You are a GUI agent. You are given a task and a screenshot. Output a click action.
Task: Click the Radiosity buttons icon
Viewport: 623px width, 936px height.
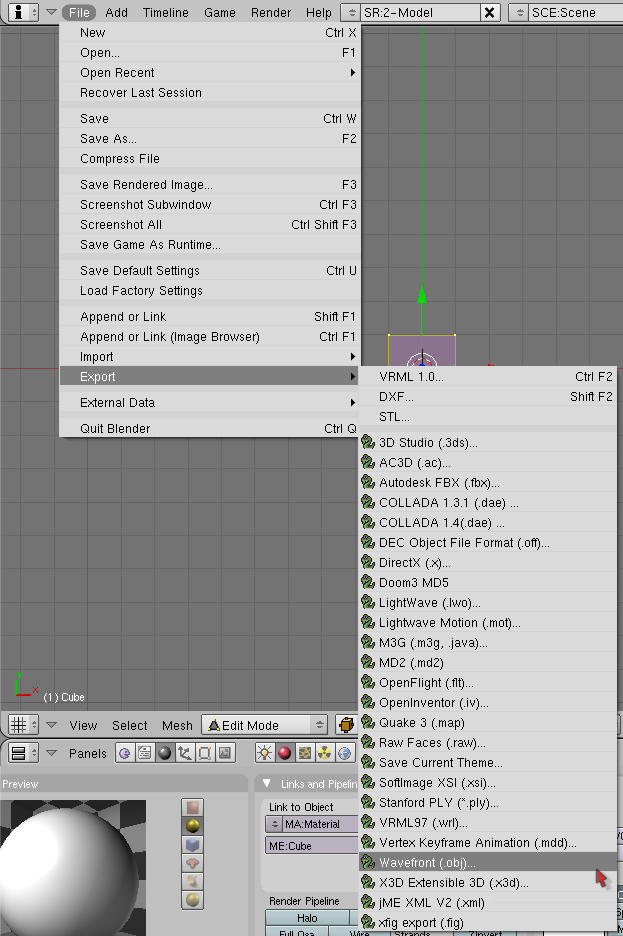[x=325, y=753]
